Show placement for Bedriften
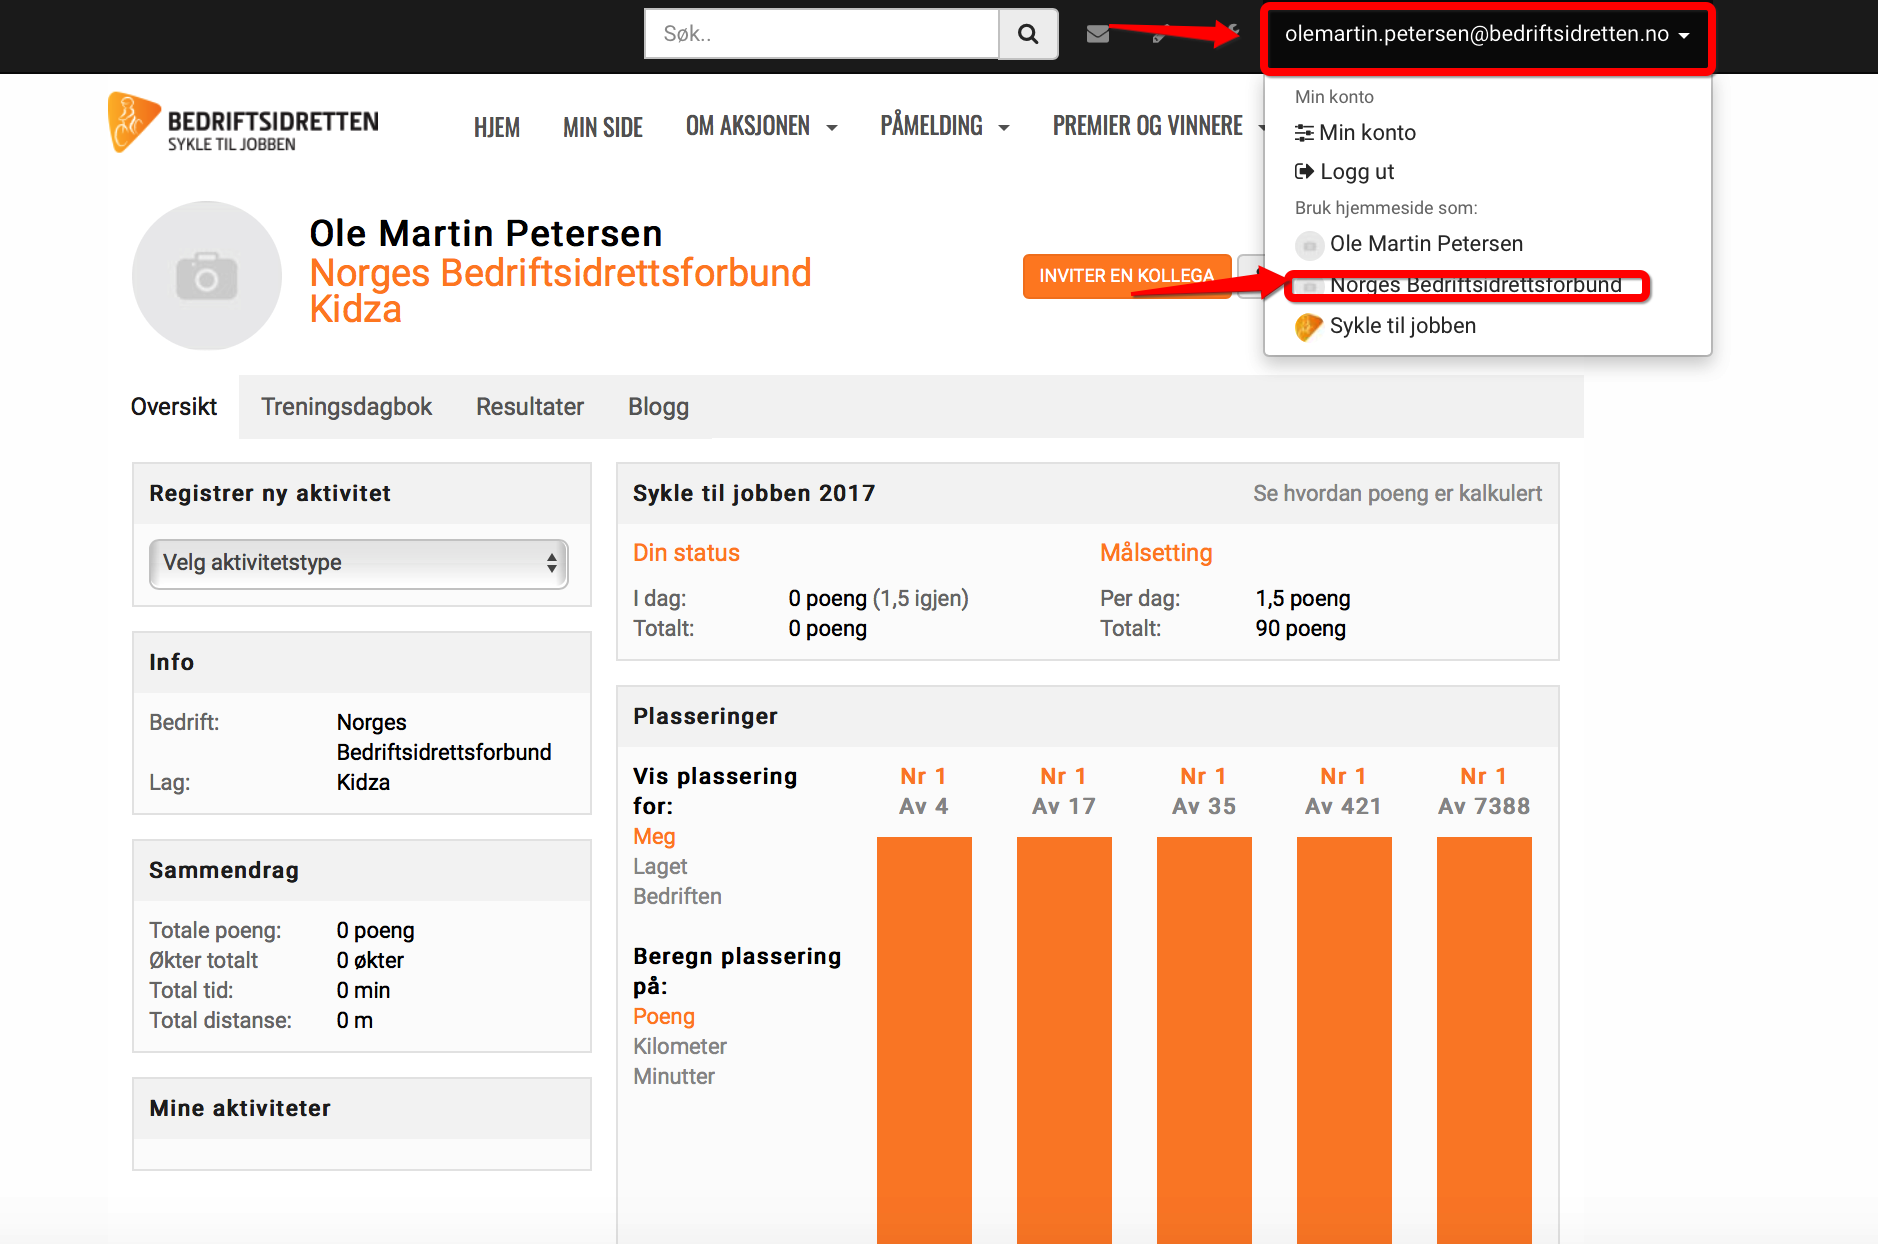This screenshot has height=1244, width=1878. [677, 897]
